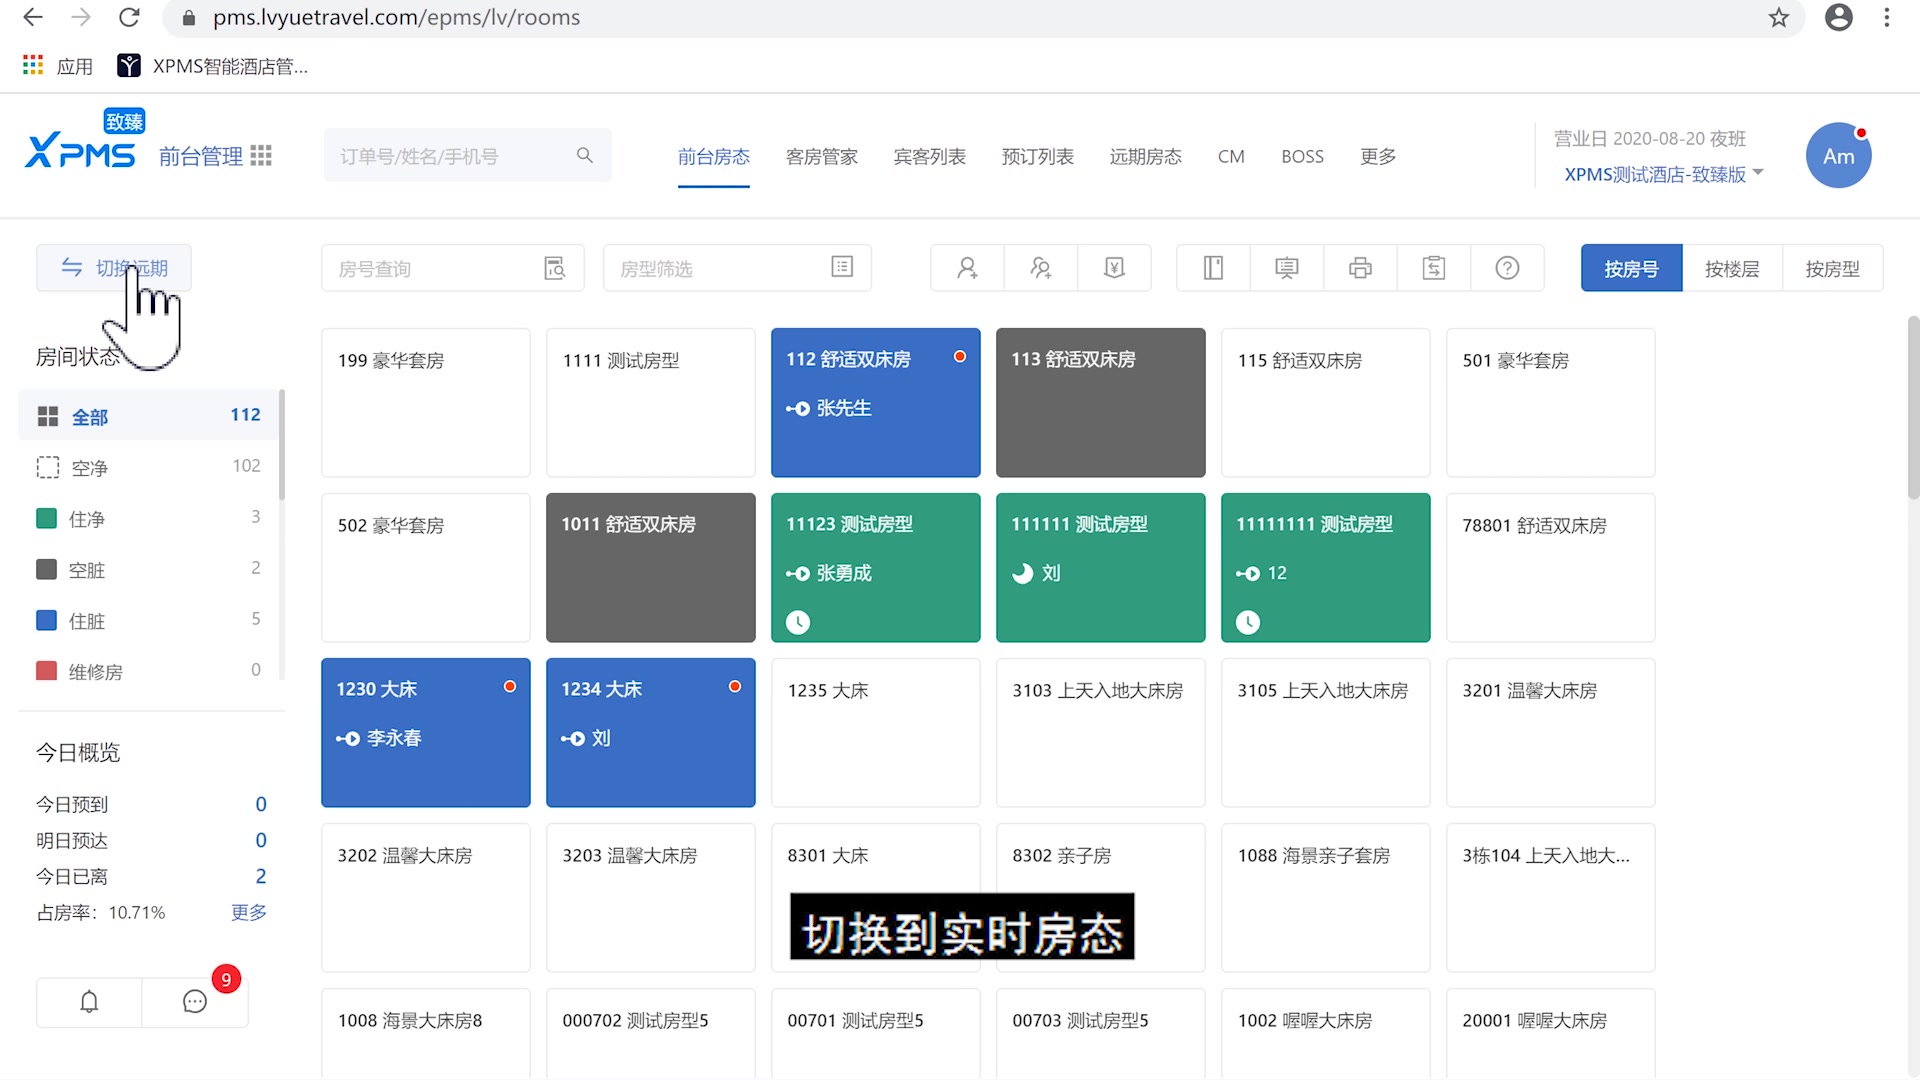Image resolution: width=1920 pixels, height=1080 pixels.
Task: Click the clock icon on room 11111111
Action: click(x=1248, y=622)
